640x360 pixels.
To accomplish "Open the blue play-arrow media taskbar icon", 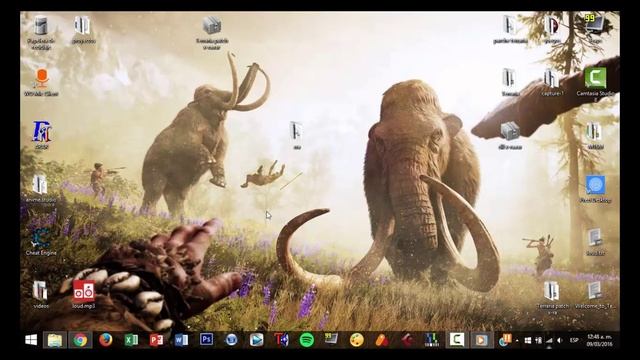I will click(x=256, y=340).
